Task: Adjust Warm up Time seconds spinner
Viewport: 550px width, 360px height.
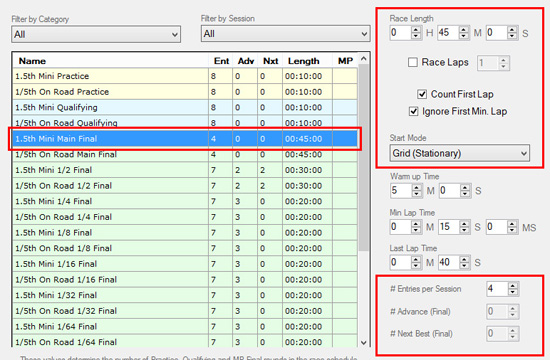Action: tap(465, 191)
